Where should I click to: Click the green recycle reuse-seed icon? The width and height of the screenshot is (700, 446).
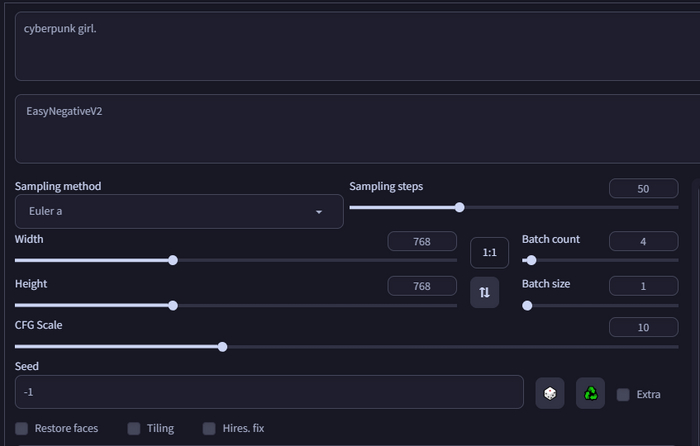pyautogui.click(x=591, y=394)
